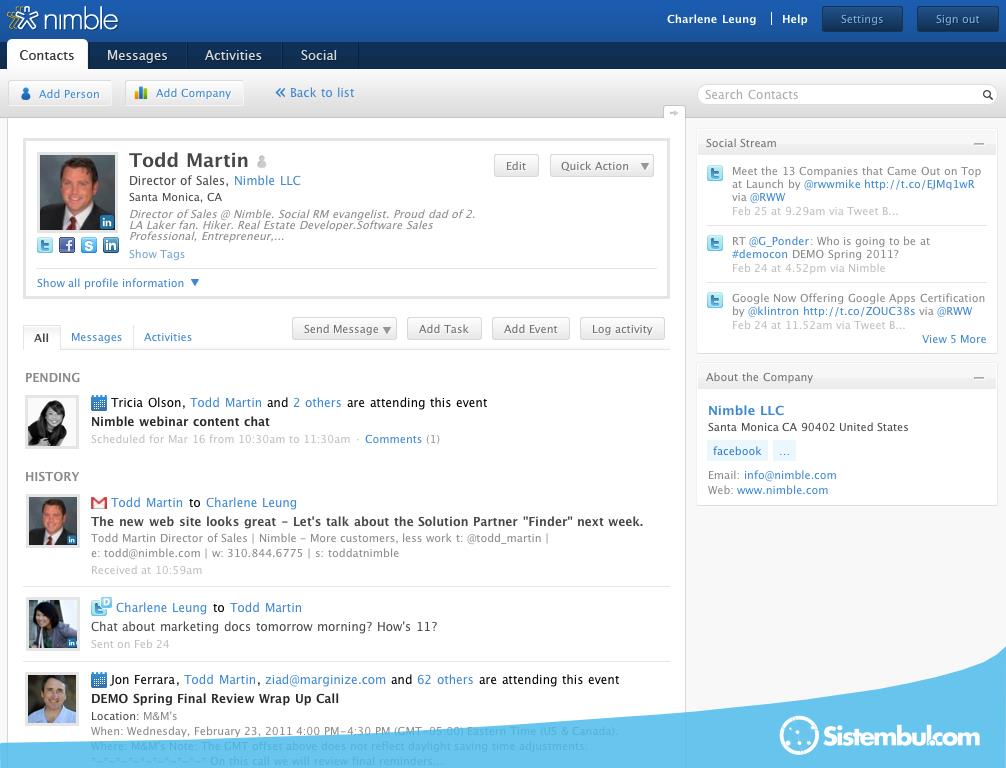Screen dimensions: 1006x768
Task: Click in the Search Contacts field
Action: pos(840,95)
